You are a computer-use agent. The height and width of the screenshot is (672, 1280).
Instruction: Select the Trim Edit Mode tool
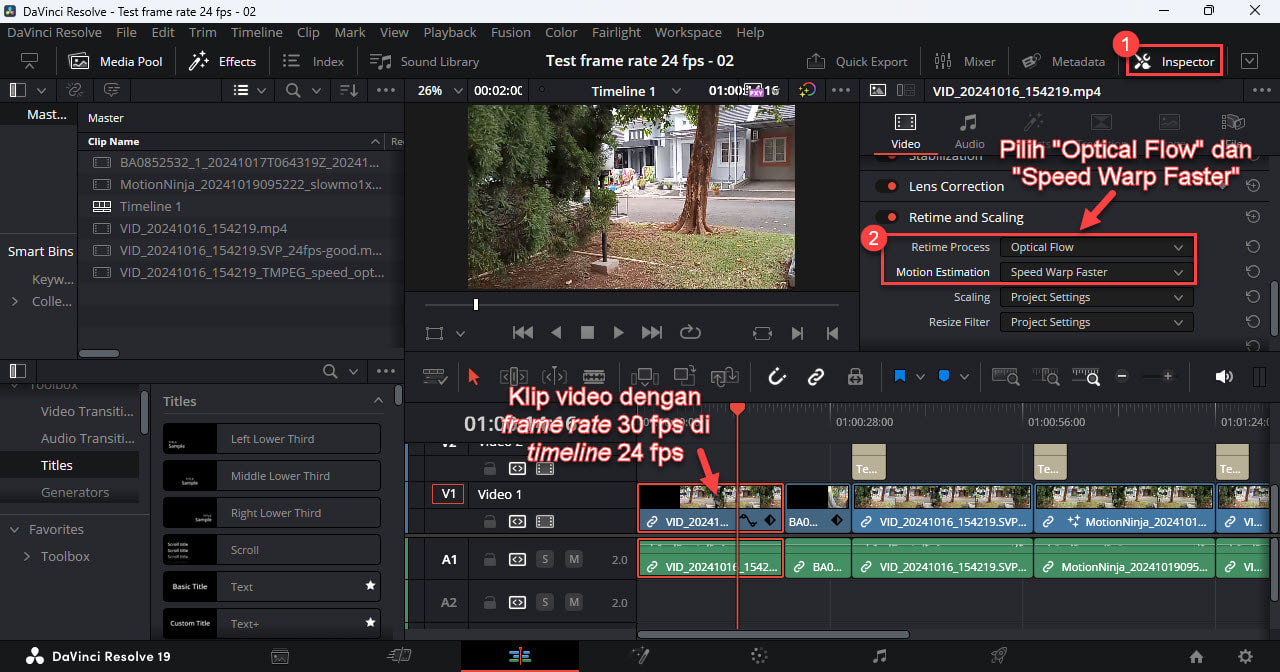[513, 376]
